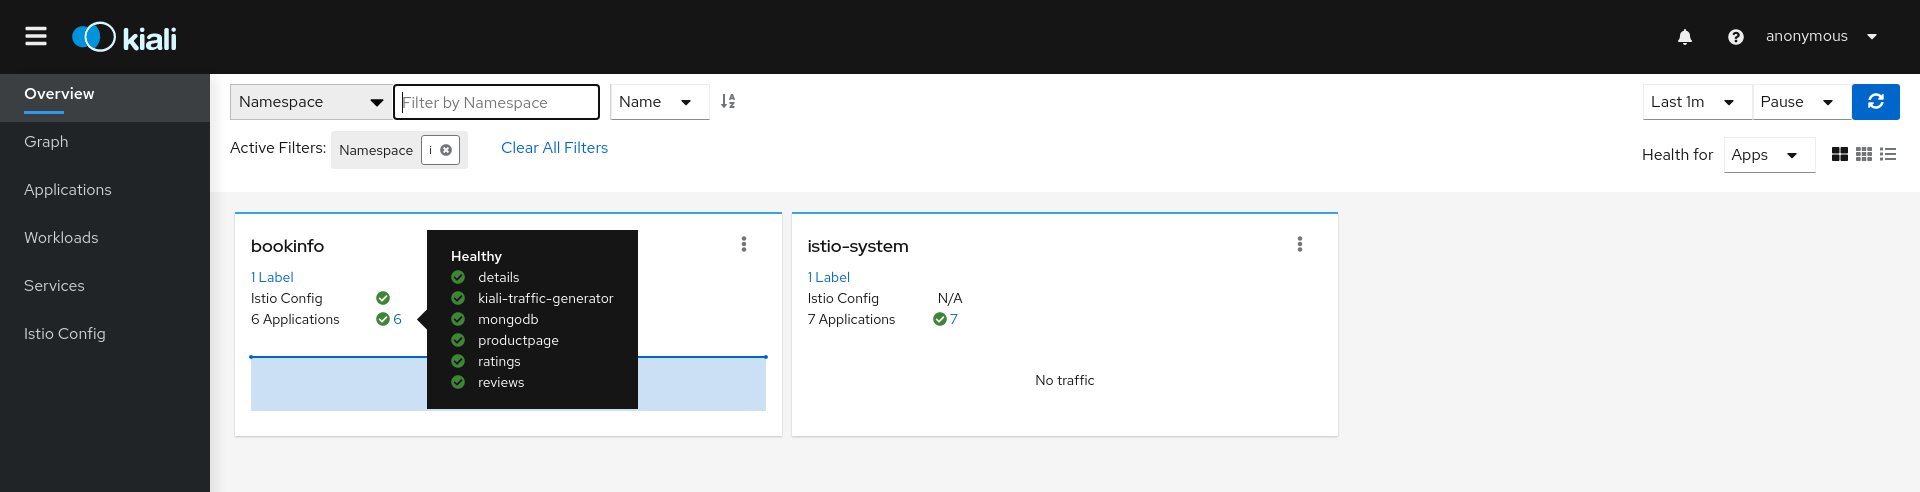
Task: Open the help question mark menu
Action: coord(1736,37)
